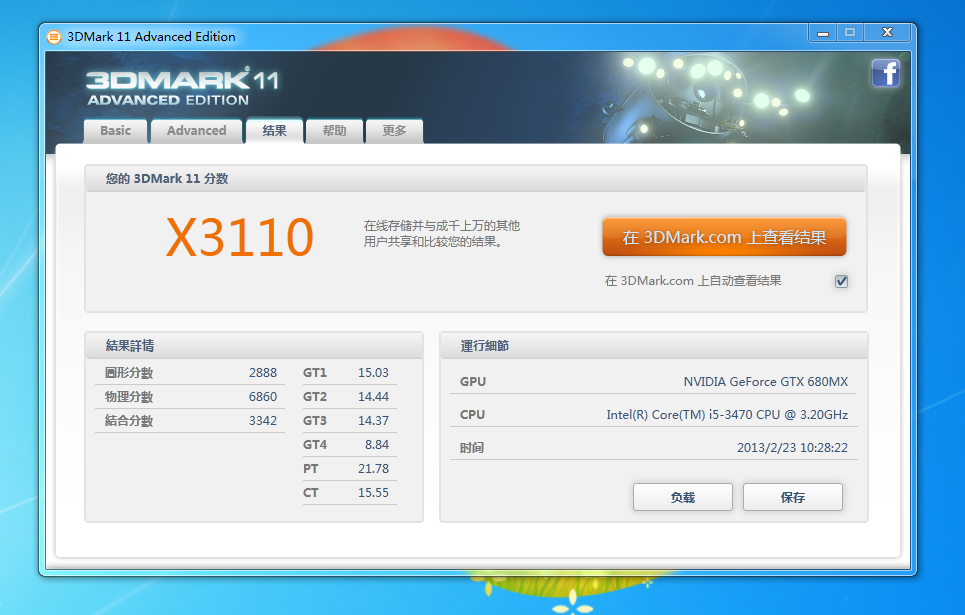Click the GT4 result 8.84
Viewport: 965px width, 615px height.
[x=377, y=444]
